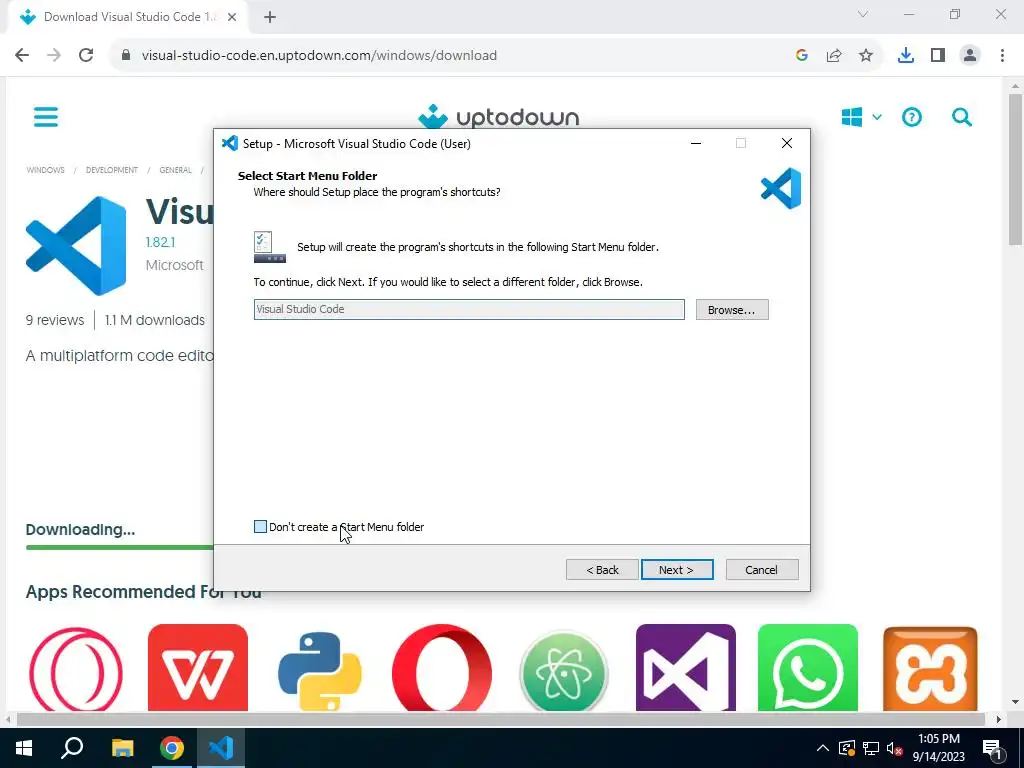Click the large Visual Studio Code logo on page
Viewport: 1024px width, 768px height.
[x=76, y=246]
